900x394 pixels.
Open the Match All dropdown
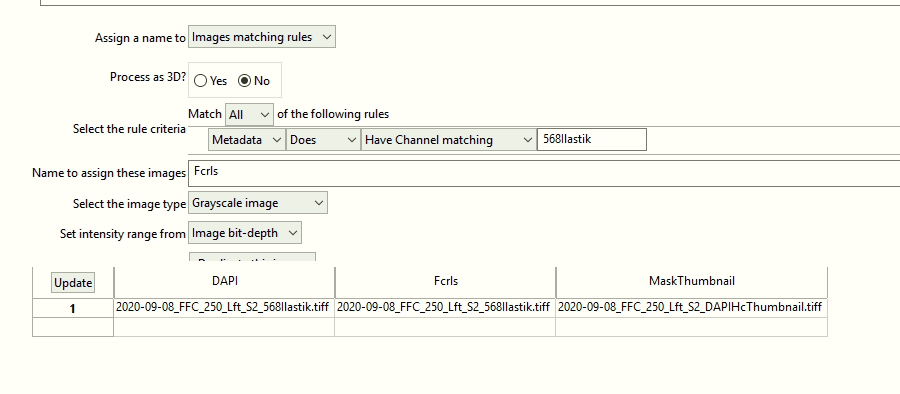(250, 115)
